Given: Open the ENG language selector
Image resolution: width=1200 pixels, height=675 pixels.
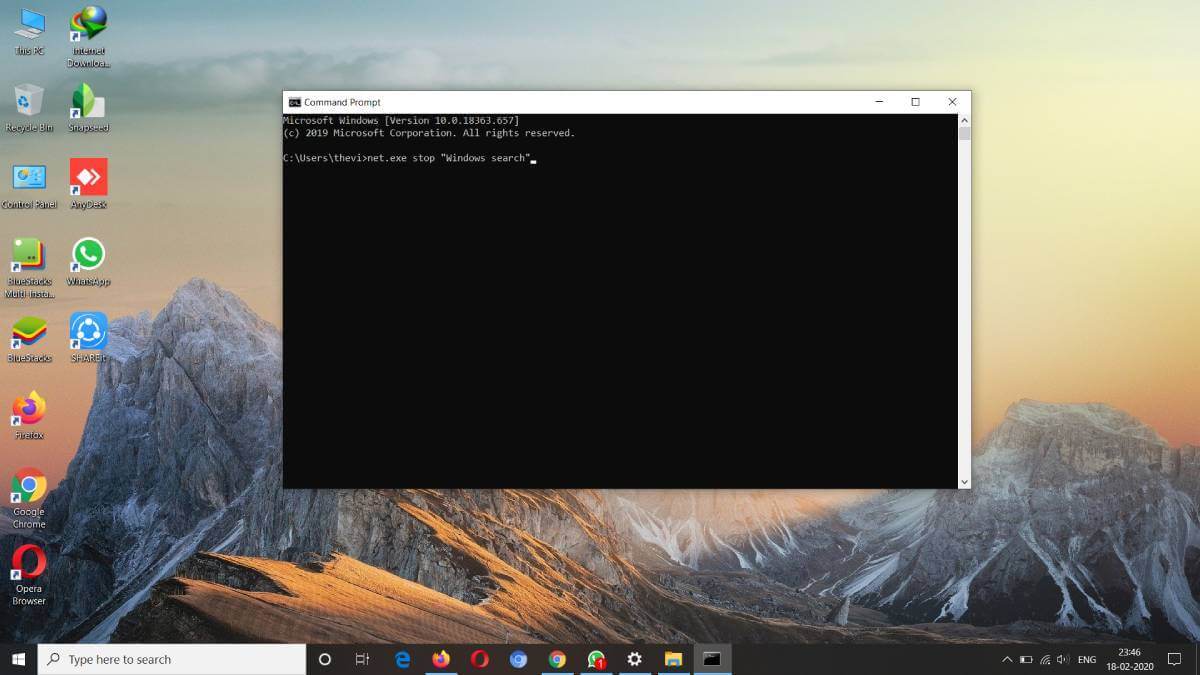Looking at the screenshot, I should click(x=1086, y=660).
